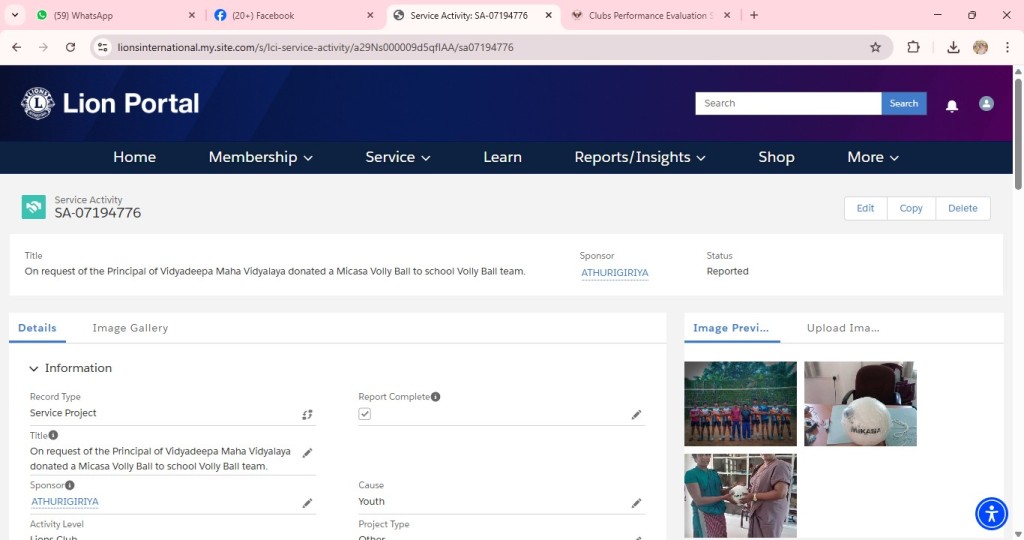Open the Learn menu item

502,157
